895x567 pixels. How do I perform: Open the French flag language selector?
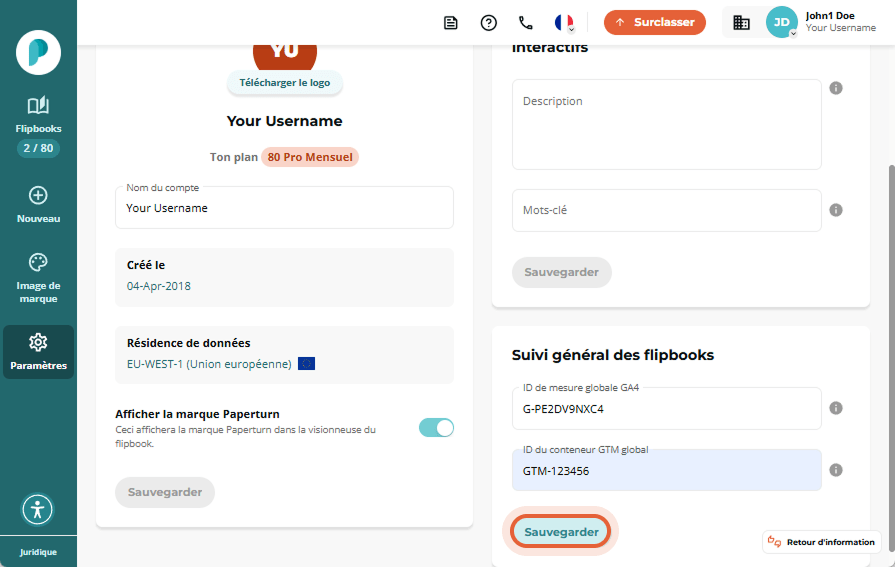point(564,23)
